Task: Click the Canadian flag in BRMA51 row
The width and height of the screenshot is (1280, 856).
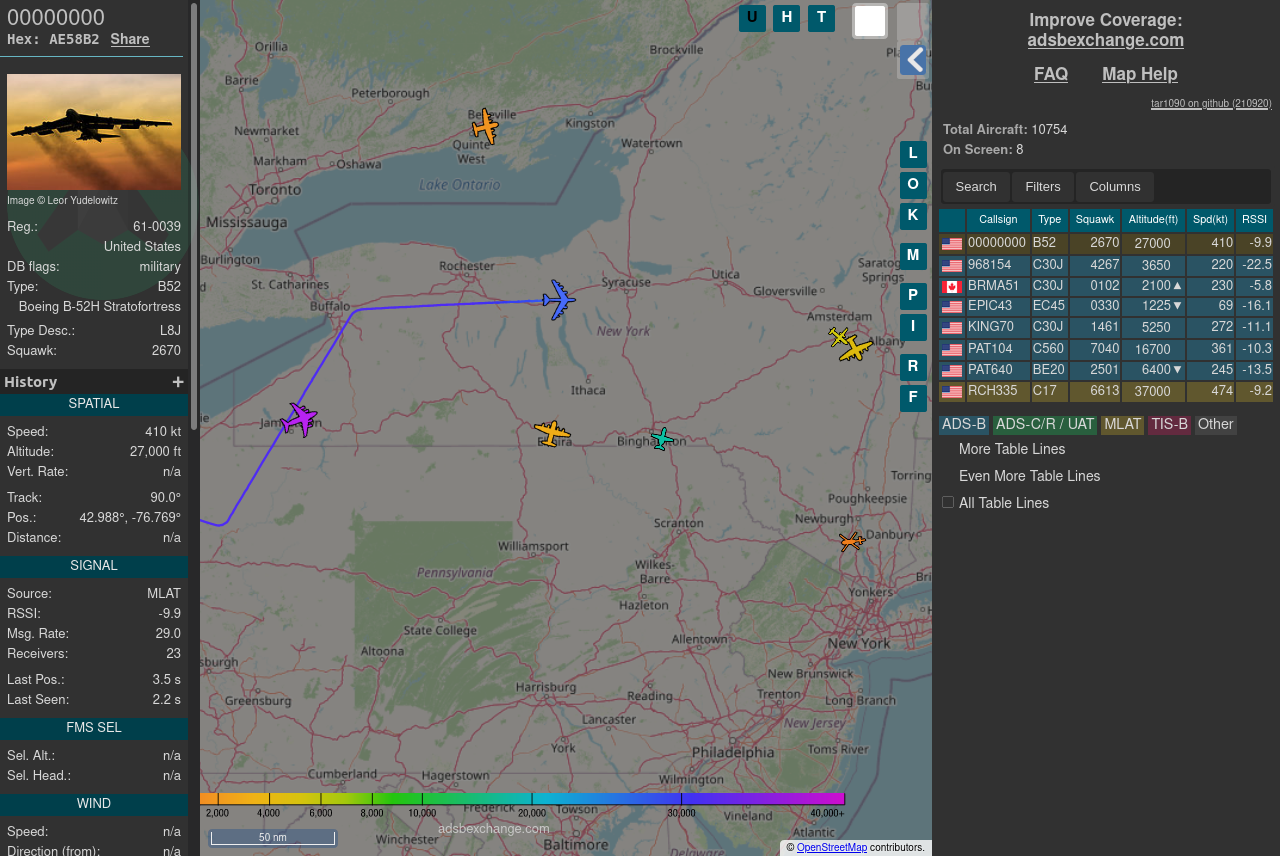Action: pyautogui.click(x=952, y=287)
